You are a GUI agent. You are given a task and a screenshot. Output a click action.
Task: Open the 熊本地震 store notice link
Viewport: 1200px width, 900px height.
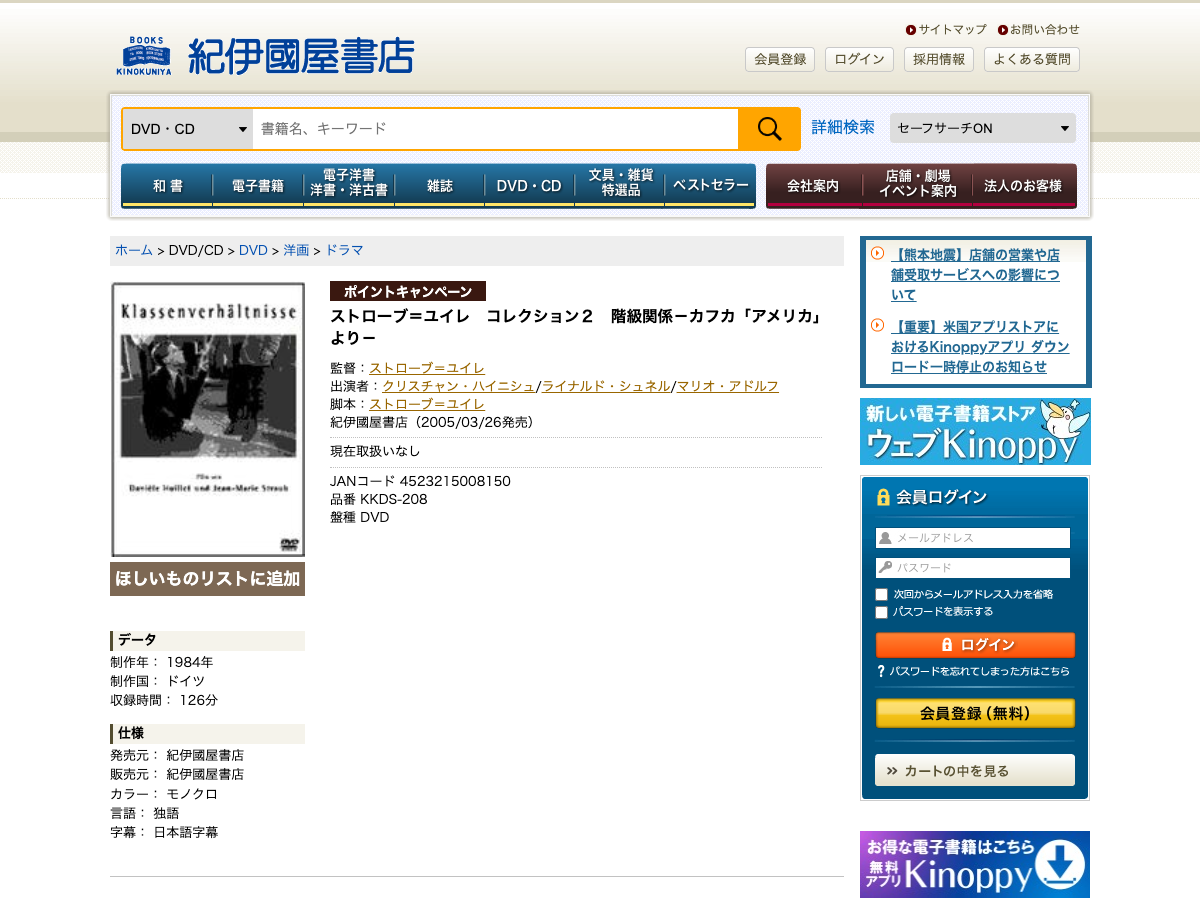coord(975,275)
